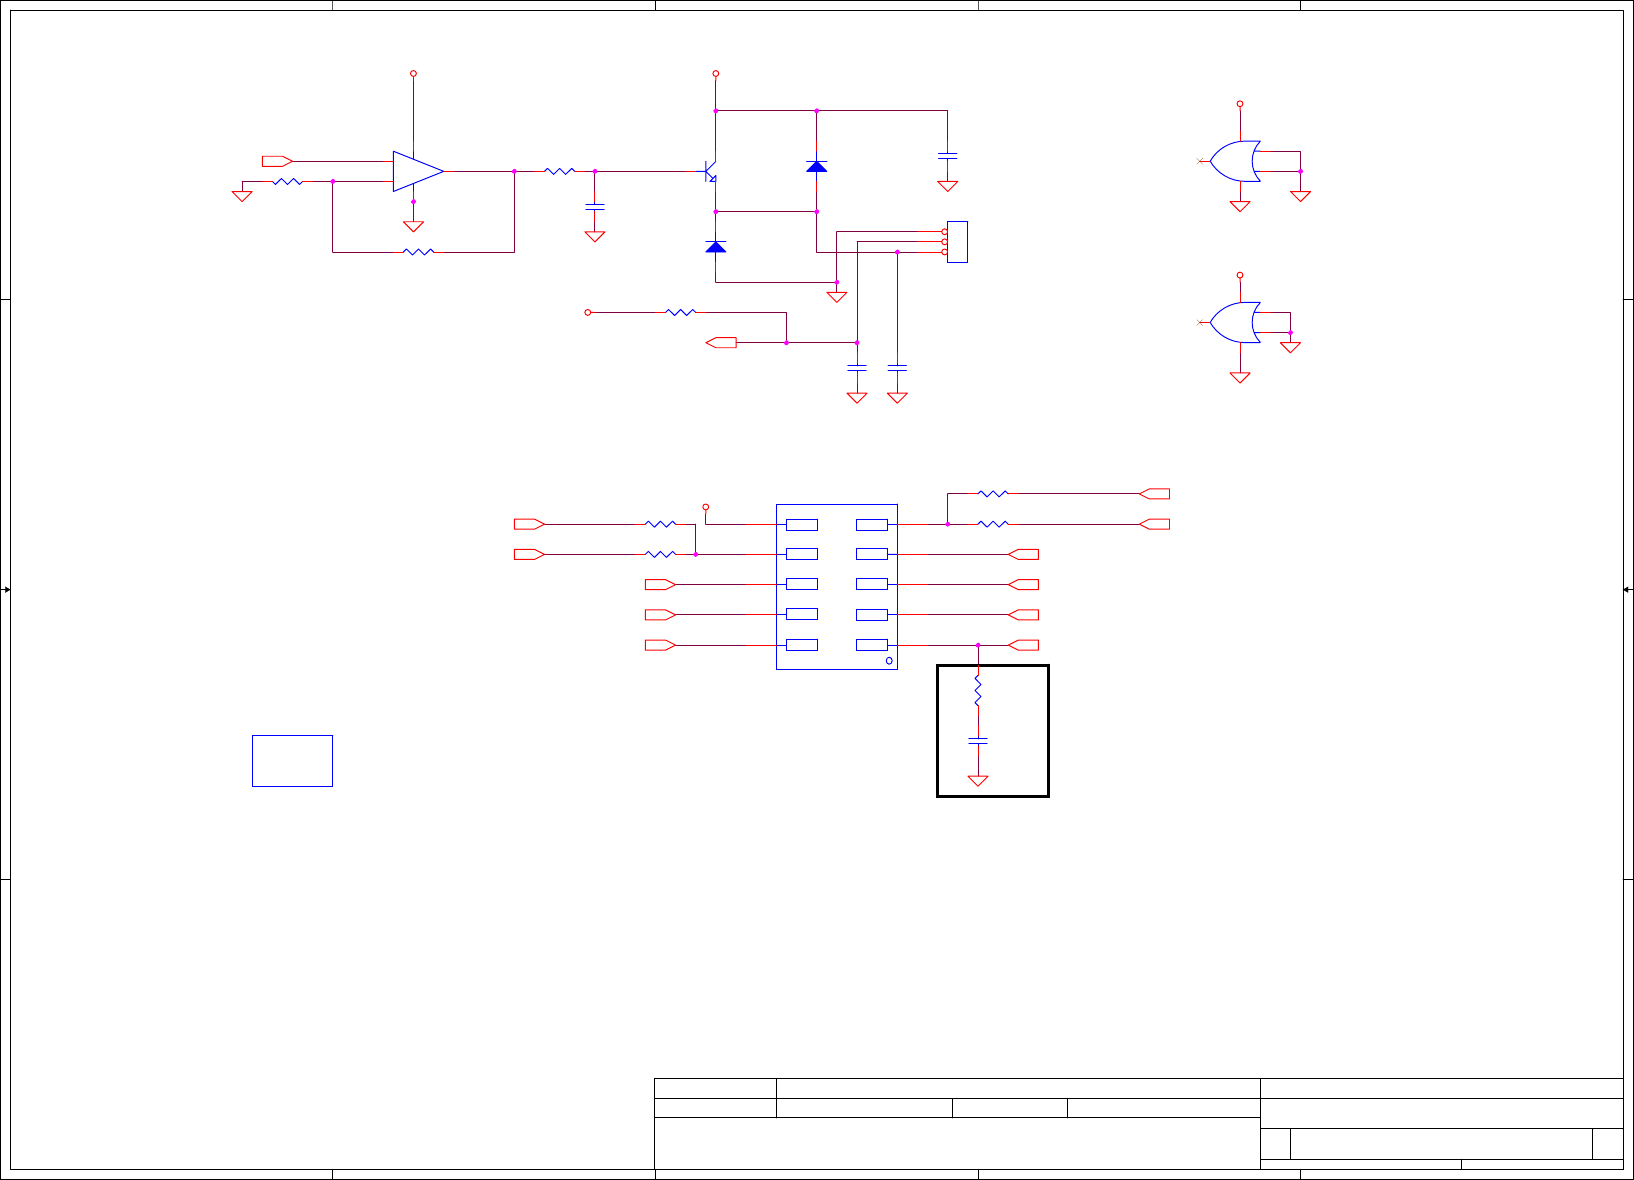The width and height of the screenshot is (1634, 1180).
Task: Select the upper OR gate symbol
Action: 1235,161
